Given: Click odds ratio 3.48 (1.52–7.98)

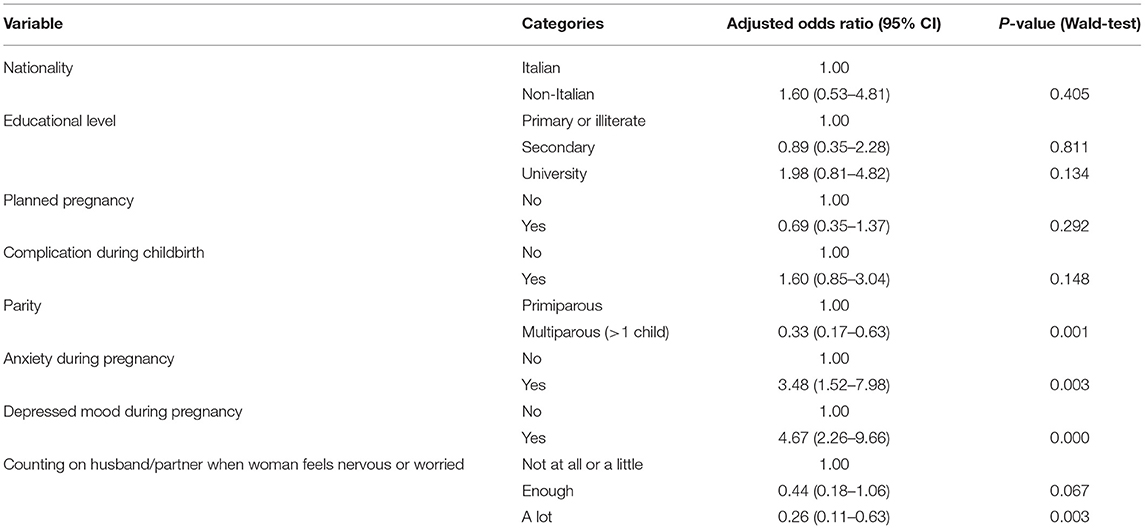Looking at the screenshot, I should (832, 384).
